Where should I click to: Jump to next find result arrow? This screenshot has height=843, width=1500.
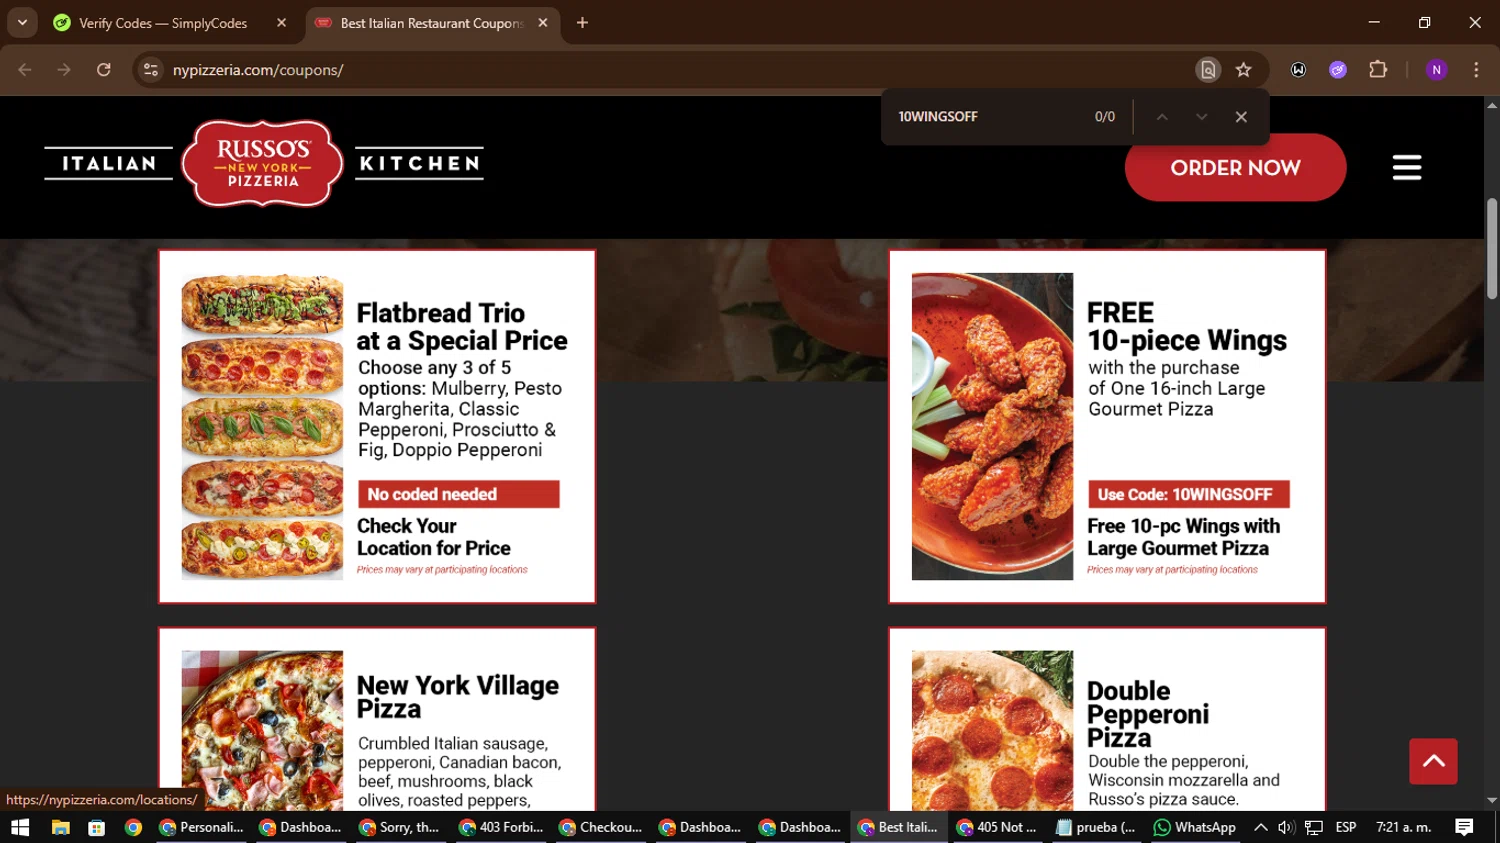[1202, 117]
